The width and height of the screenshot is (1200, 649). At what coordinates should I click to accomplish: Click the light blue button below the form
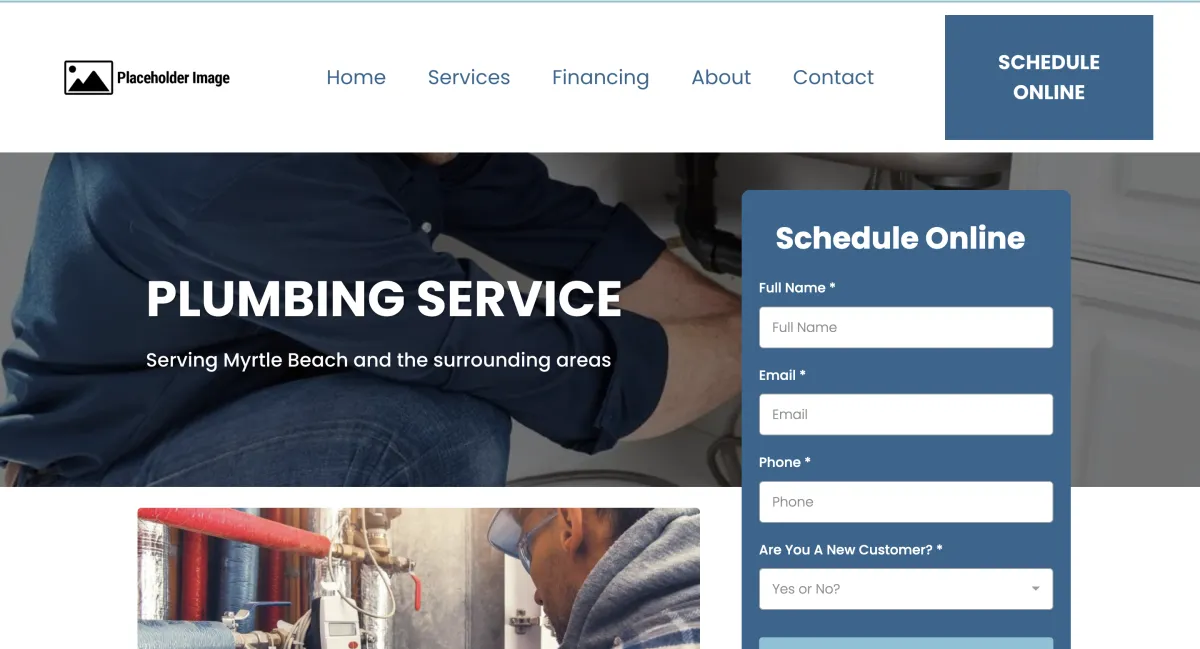point(906,643)
